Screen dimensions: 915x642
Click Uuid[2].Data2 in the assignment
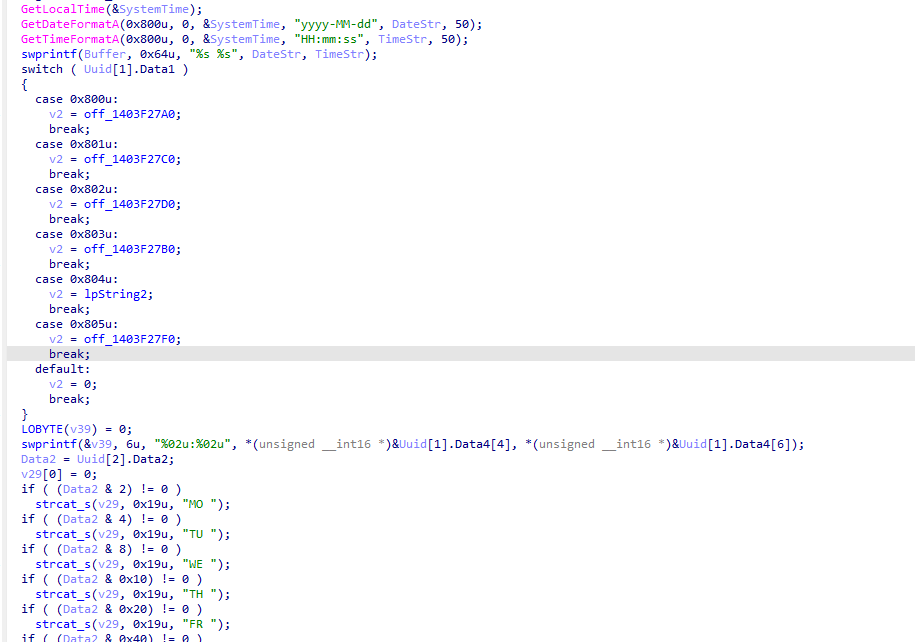(125, 459)
